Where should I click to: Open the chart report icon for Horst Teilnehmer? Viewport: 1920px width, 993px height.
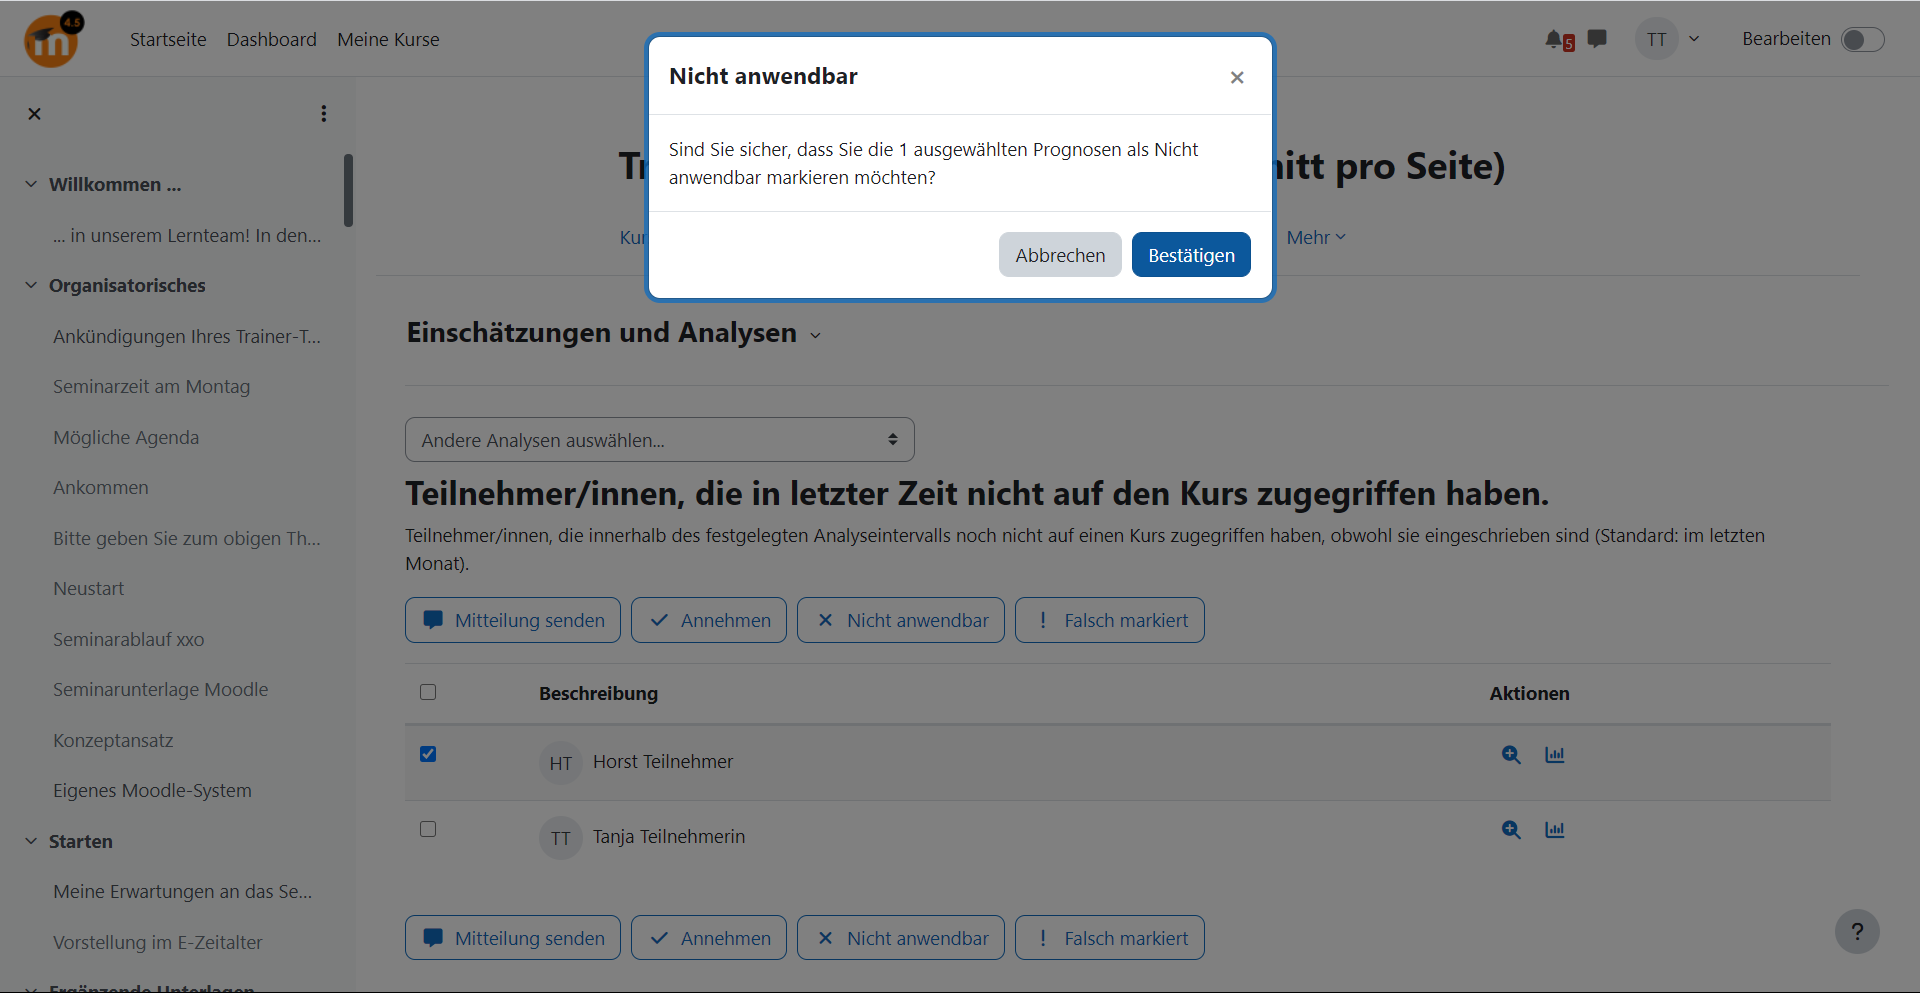(x=1554, y=755)
